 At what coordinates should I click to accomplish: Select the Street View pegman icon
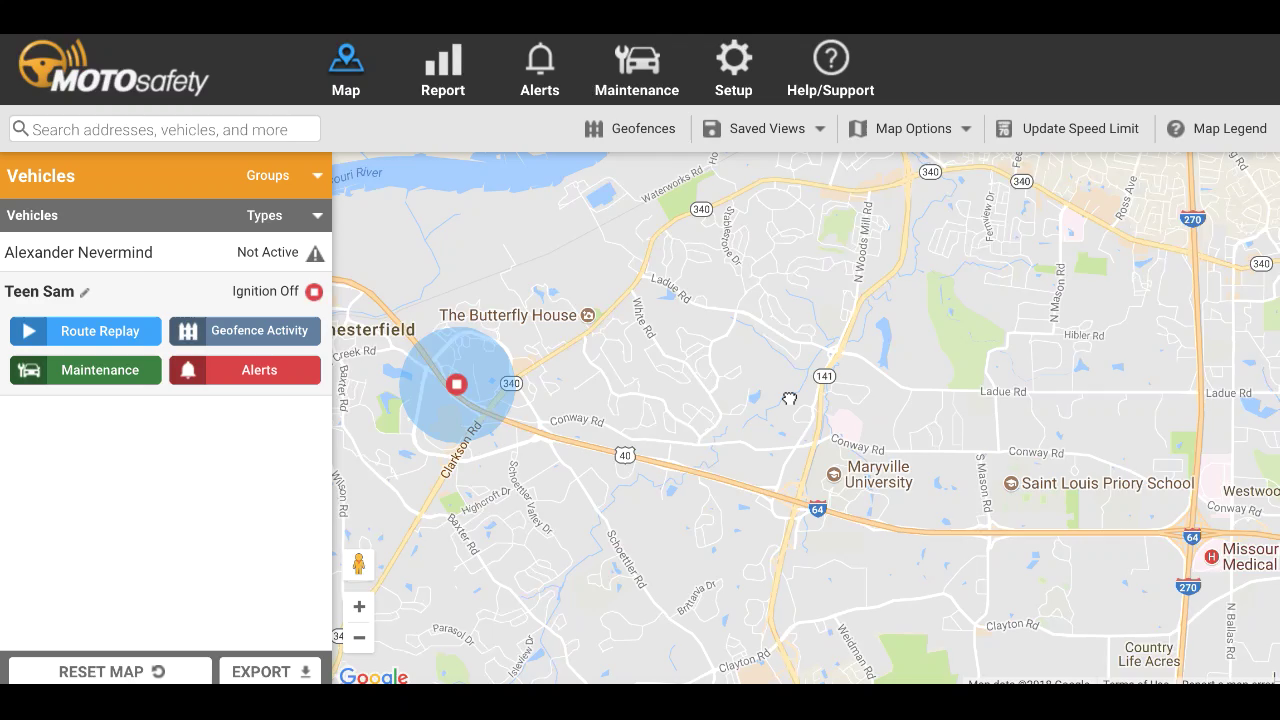[x=359, y=565]
